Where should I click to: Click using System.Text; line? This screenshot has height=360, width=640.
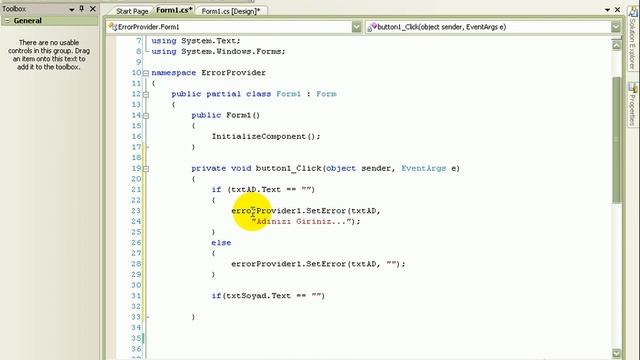(196, 41)
